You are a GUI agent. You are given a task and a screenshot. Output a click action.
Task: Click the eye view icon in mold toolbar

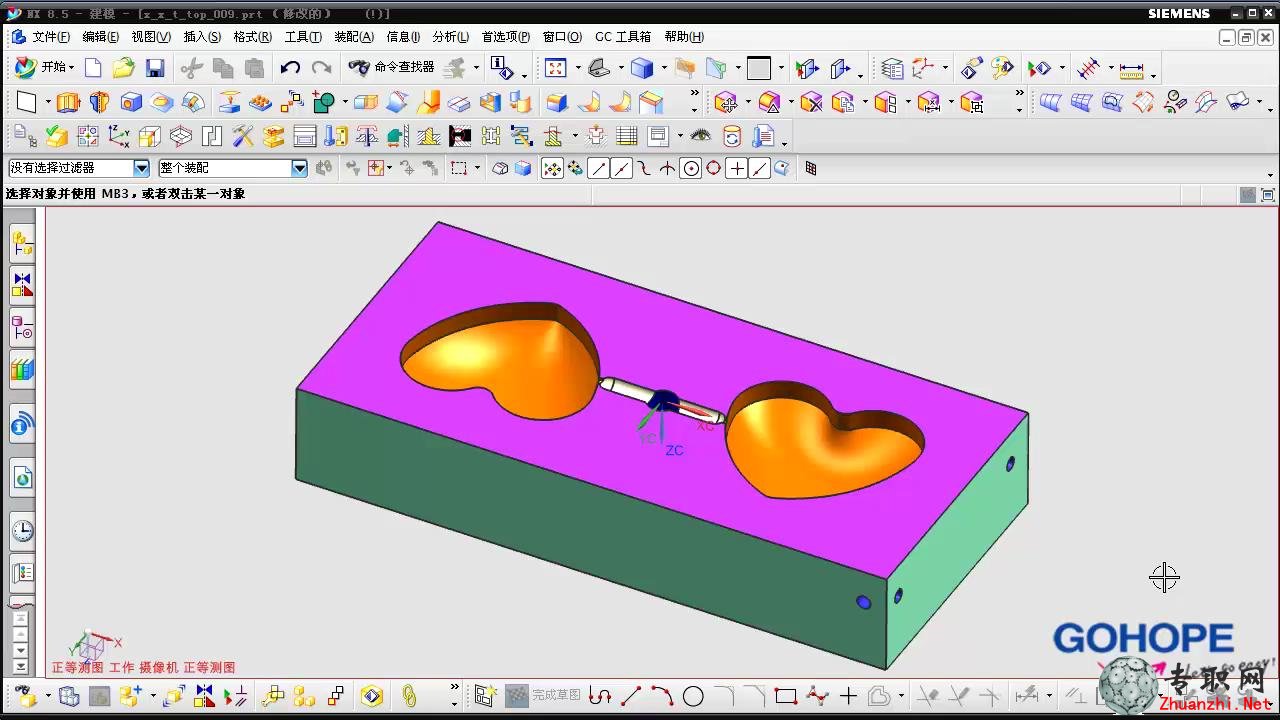[x=700, y=136]
